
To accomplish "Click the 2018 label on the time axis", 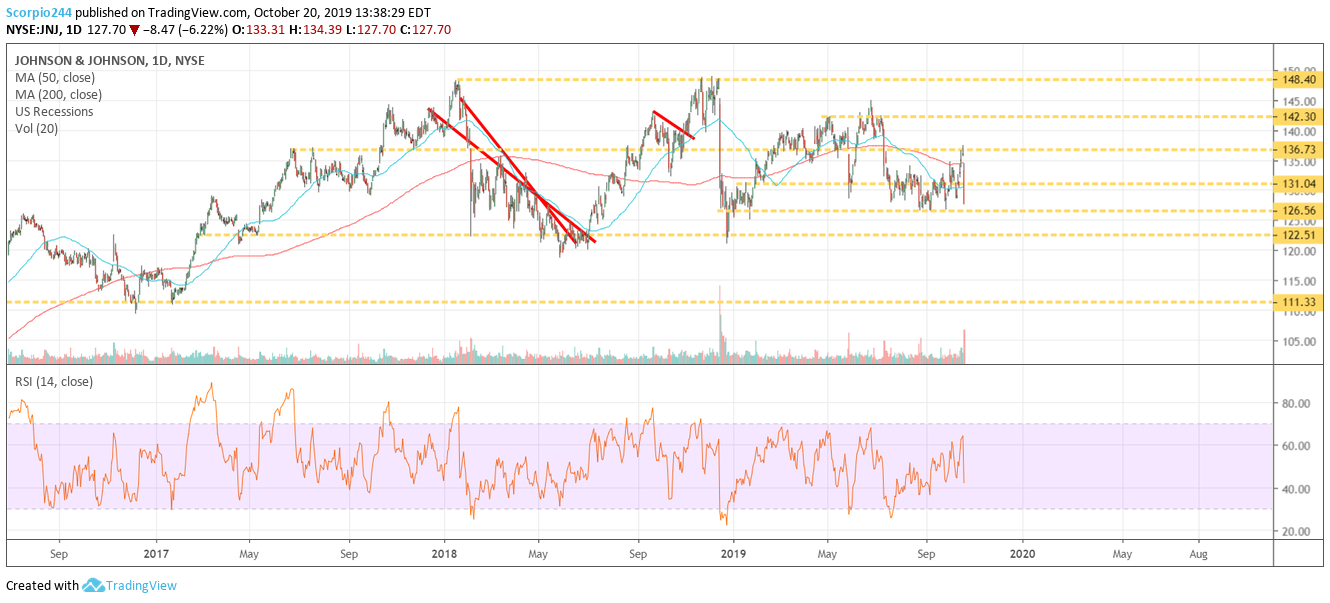I will 445,552.
